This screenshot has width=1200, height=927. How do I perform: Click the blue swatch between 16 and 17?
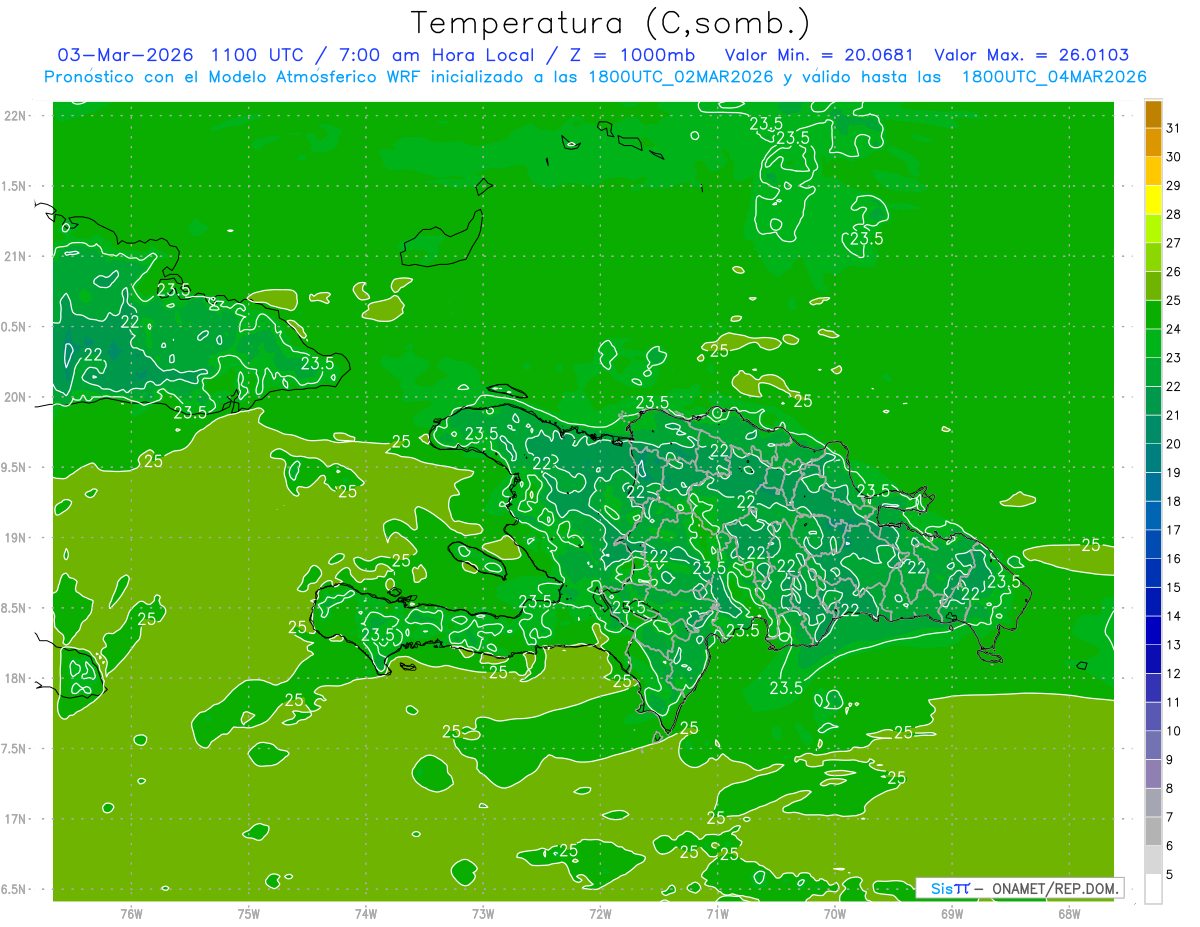pos(1153,544)
